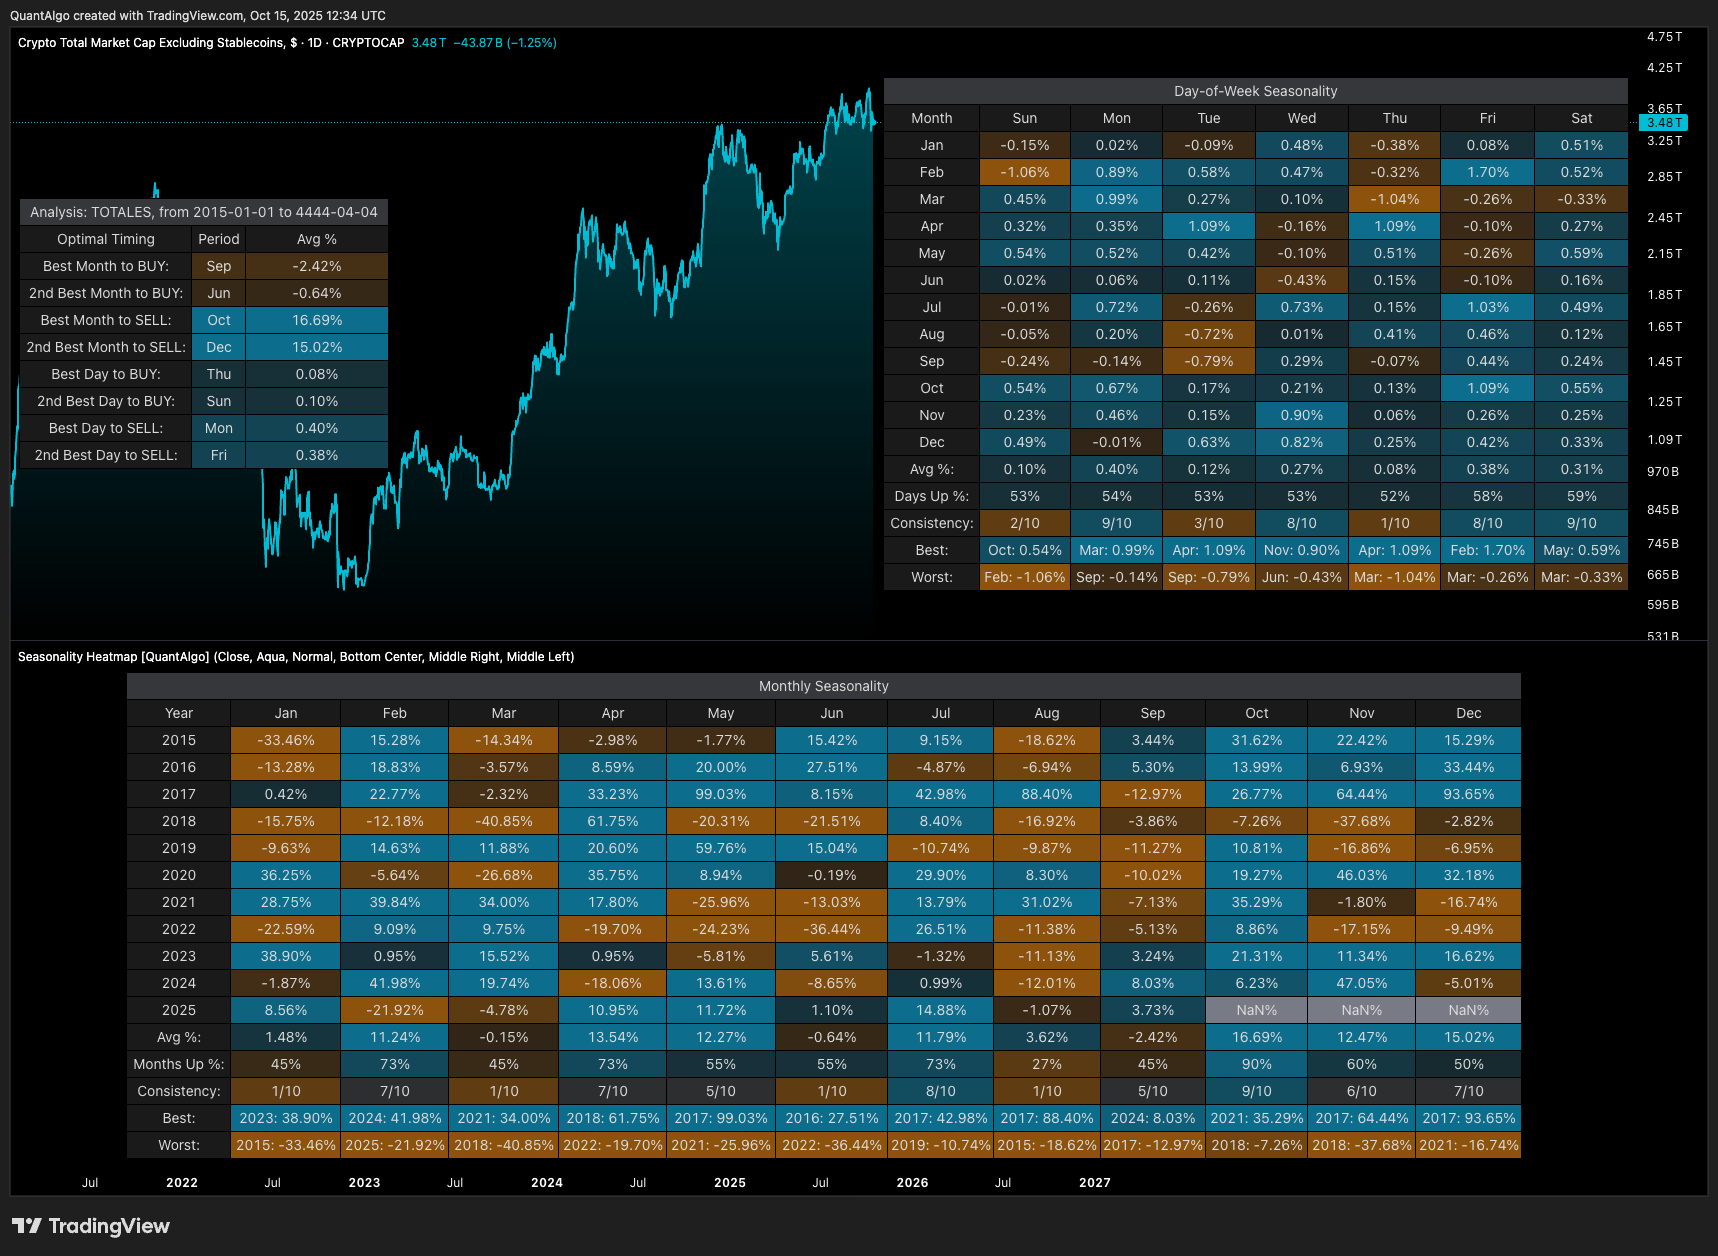Viewport: 1718px width, 1256px height.
Task: Click the 2024 label on the time axis
Action: (x=547, y=1183)
